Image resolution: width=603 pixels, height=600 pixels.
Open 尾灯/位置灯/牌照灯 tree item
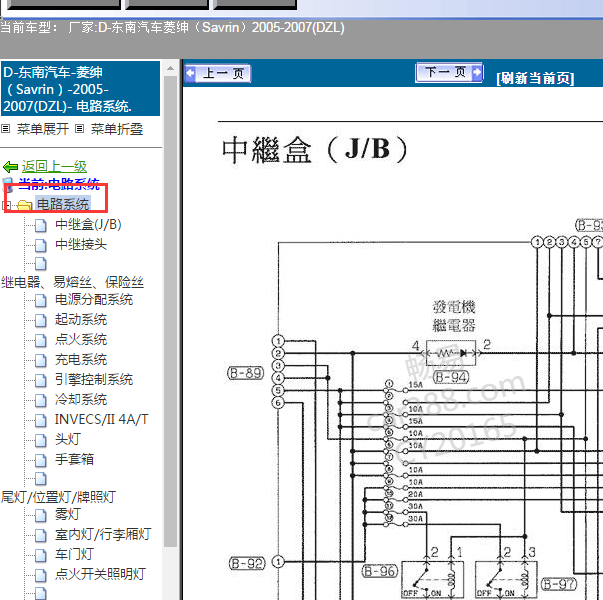pyautogui.click(x=58, y=497)
